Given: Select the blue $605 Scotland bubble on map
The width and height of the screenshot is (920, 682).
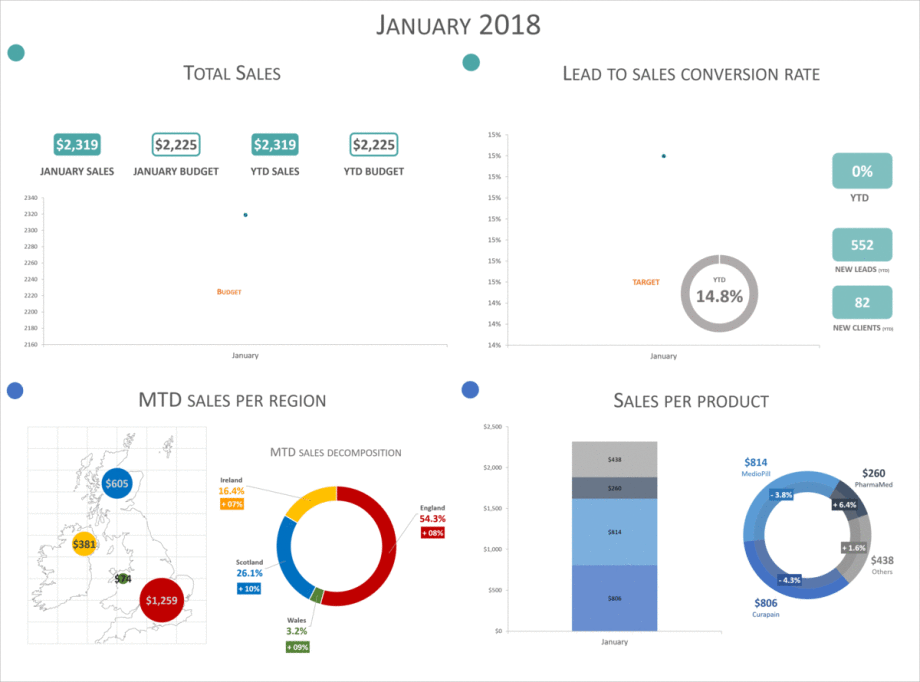Looking at the screenshot, I should coord(117,484).
